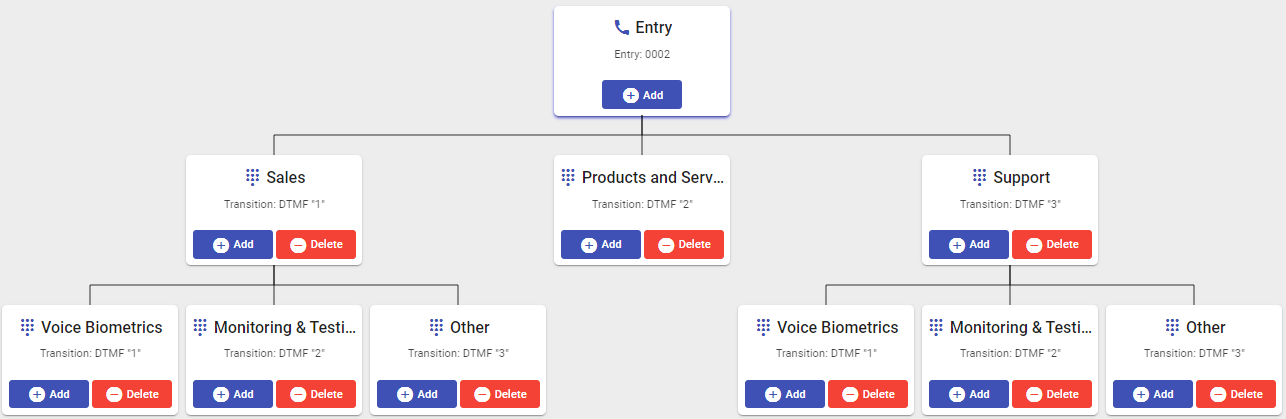Add child to Other under Sales
1286x419 pixels.
click(x=417, y=394)
